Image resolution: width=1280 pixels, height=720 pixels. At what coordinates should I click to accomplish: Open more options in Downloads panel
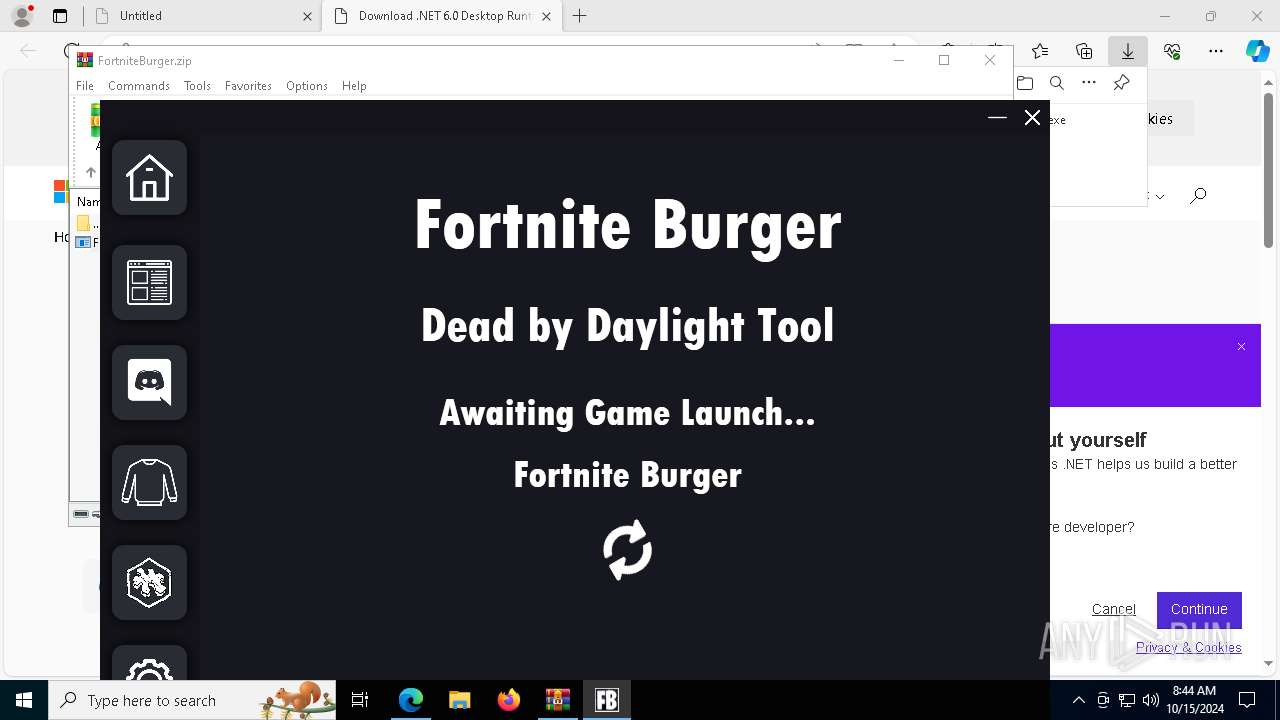click(1089, 83)
